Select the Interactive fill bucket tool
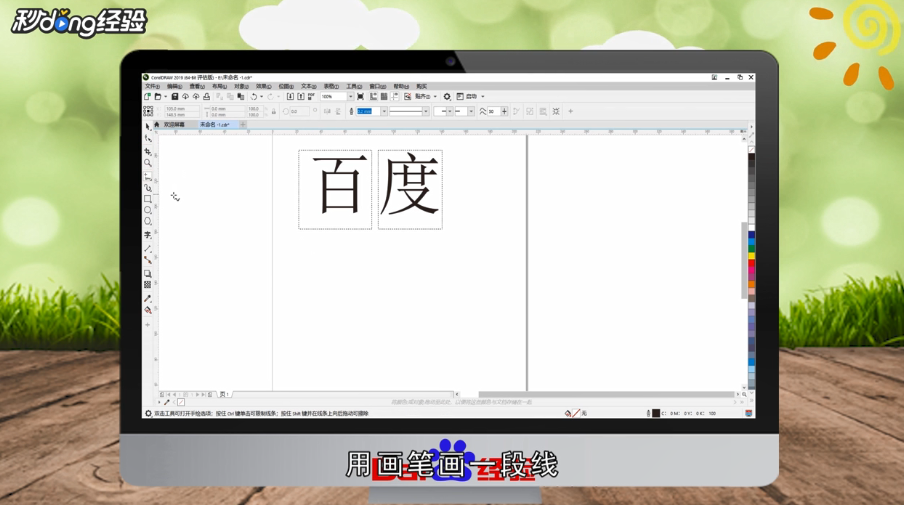Image resolution: width=904 pixels, height=505 pixels. pos(148,310)
